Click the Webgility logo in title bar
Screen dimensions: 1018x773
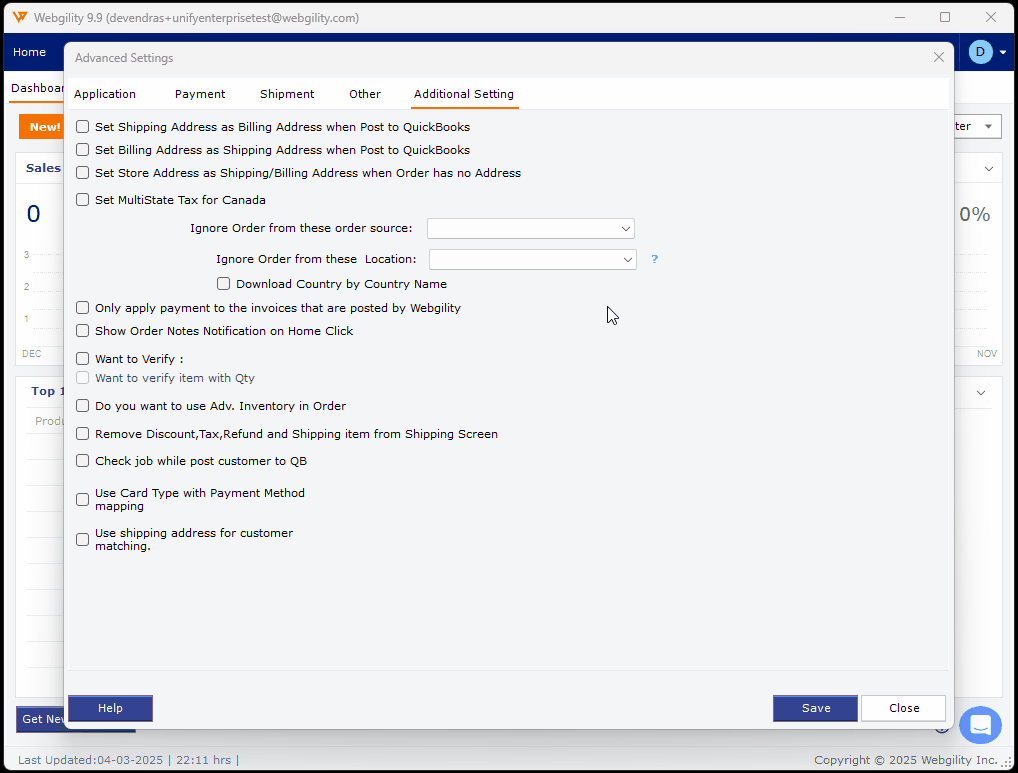coord(19,17)
